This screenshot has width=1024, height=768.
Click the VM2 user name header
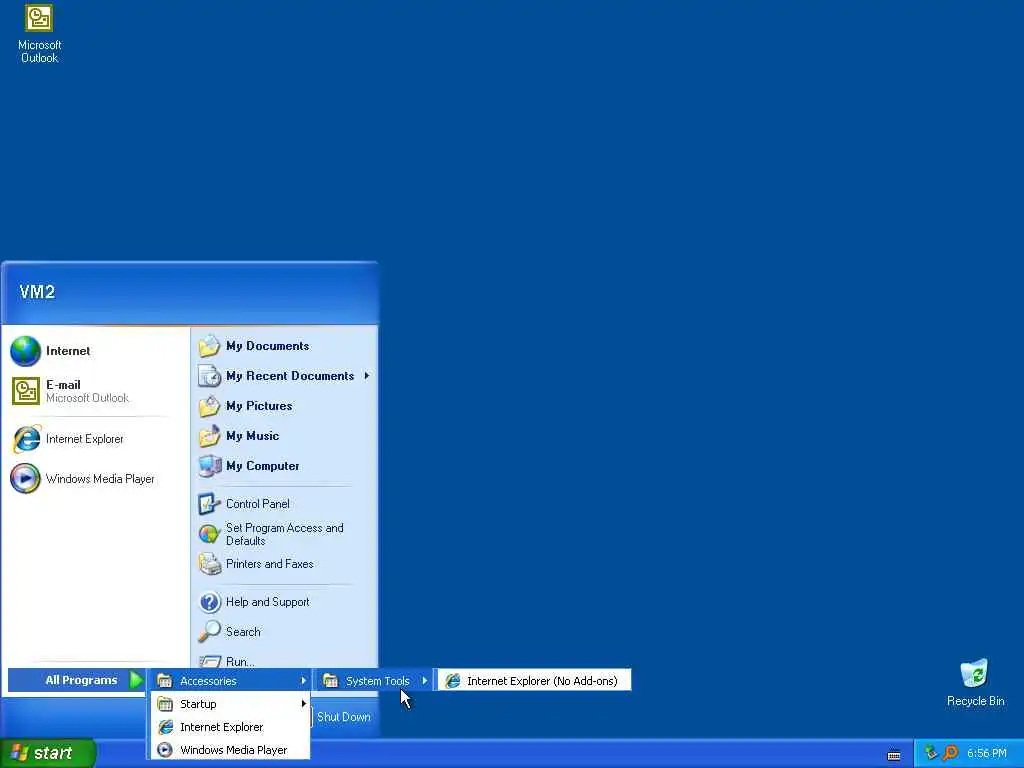(x=37, y=292)
